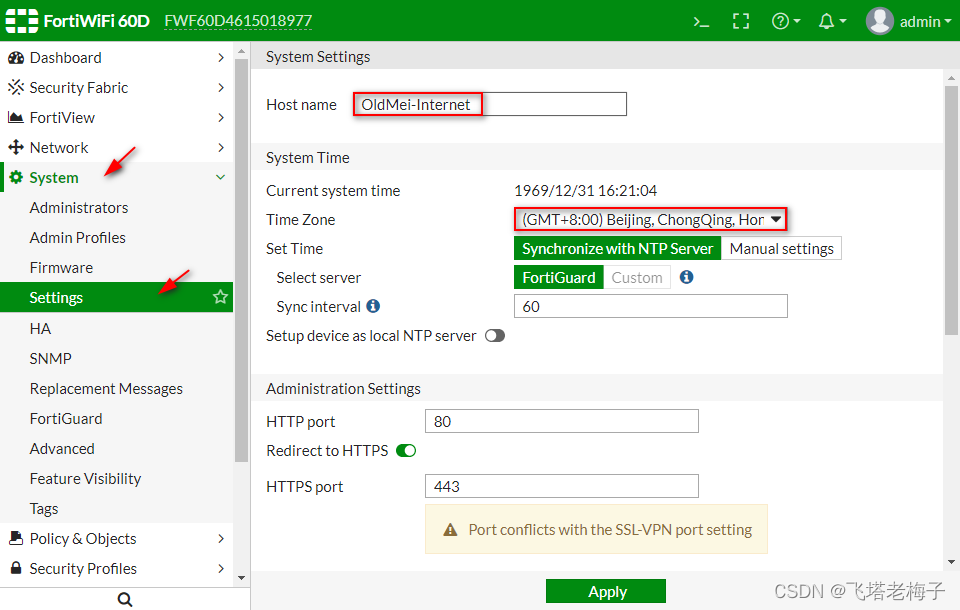Open the CLI console icon
This screenshot has height=610, width=960.
[701, 22]
